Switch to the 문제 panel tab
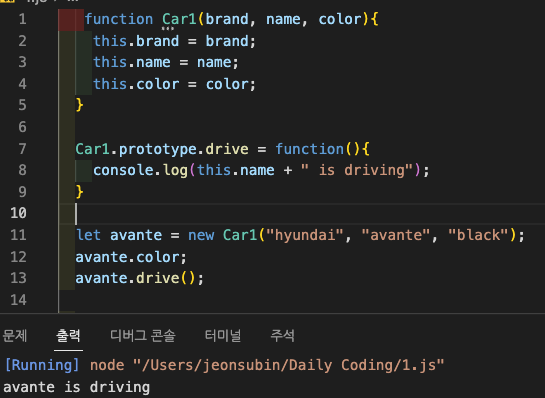 14,335
